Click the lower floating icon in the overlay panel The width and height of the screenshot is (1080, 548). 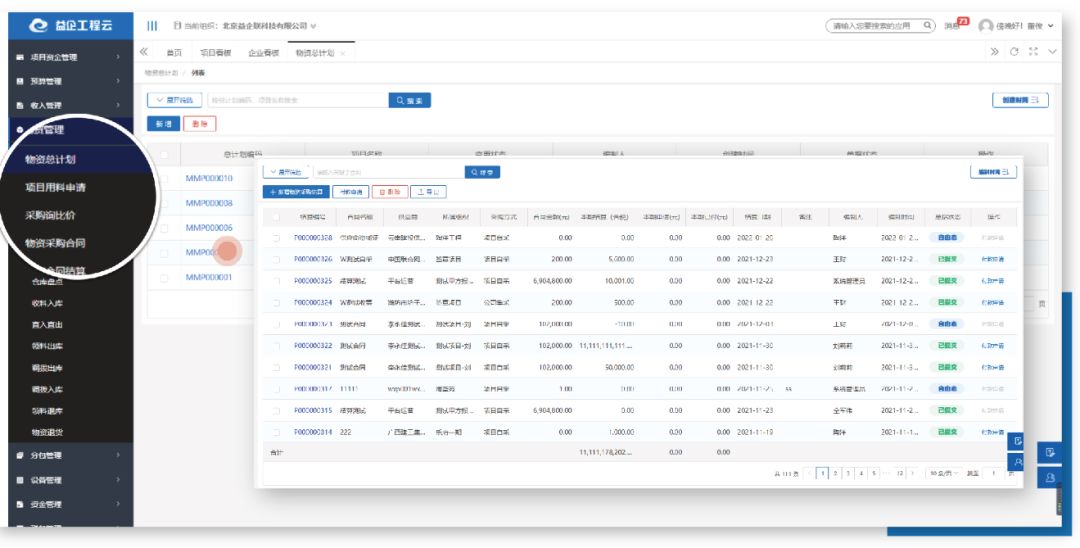click(1017, 463)
